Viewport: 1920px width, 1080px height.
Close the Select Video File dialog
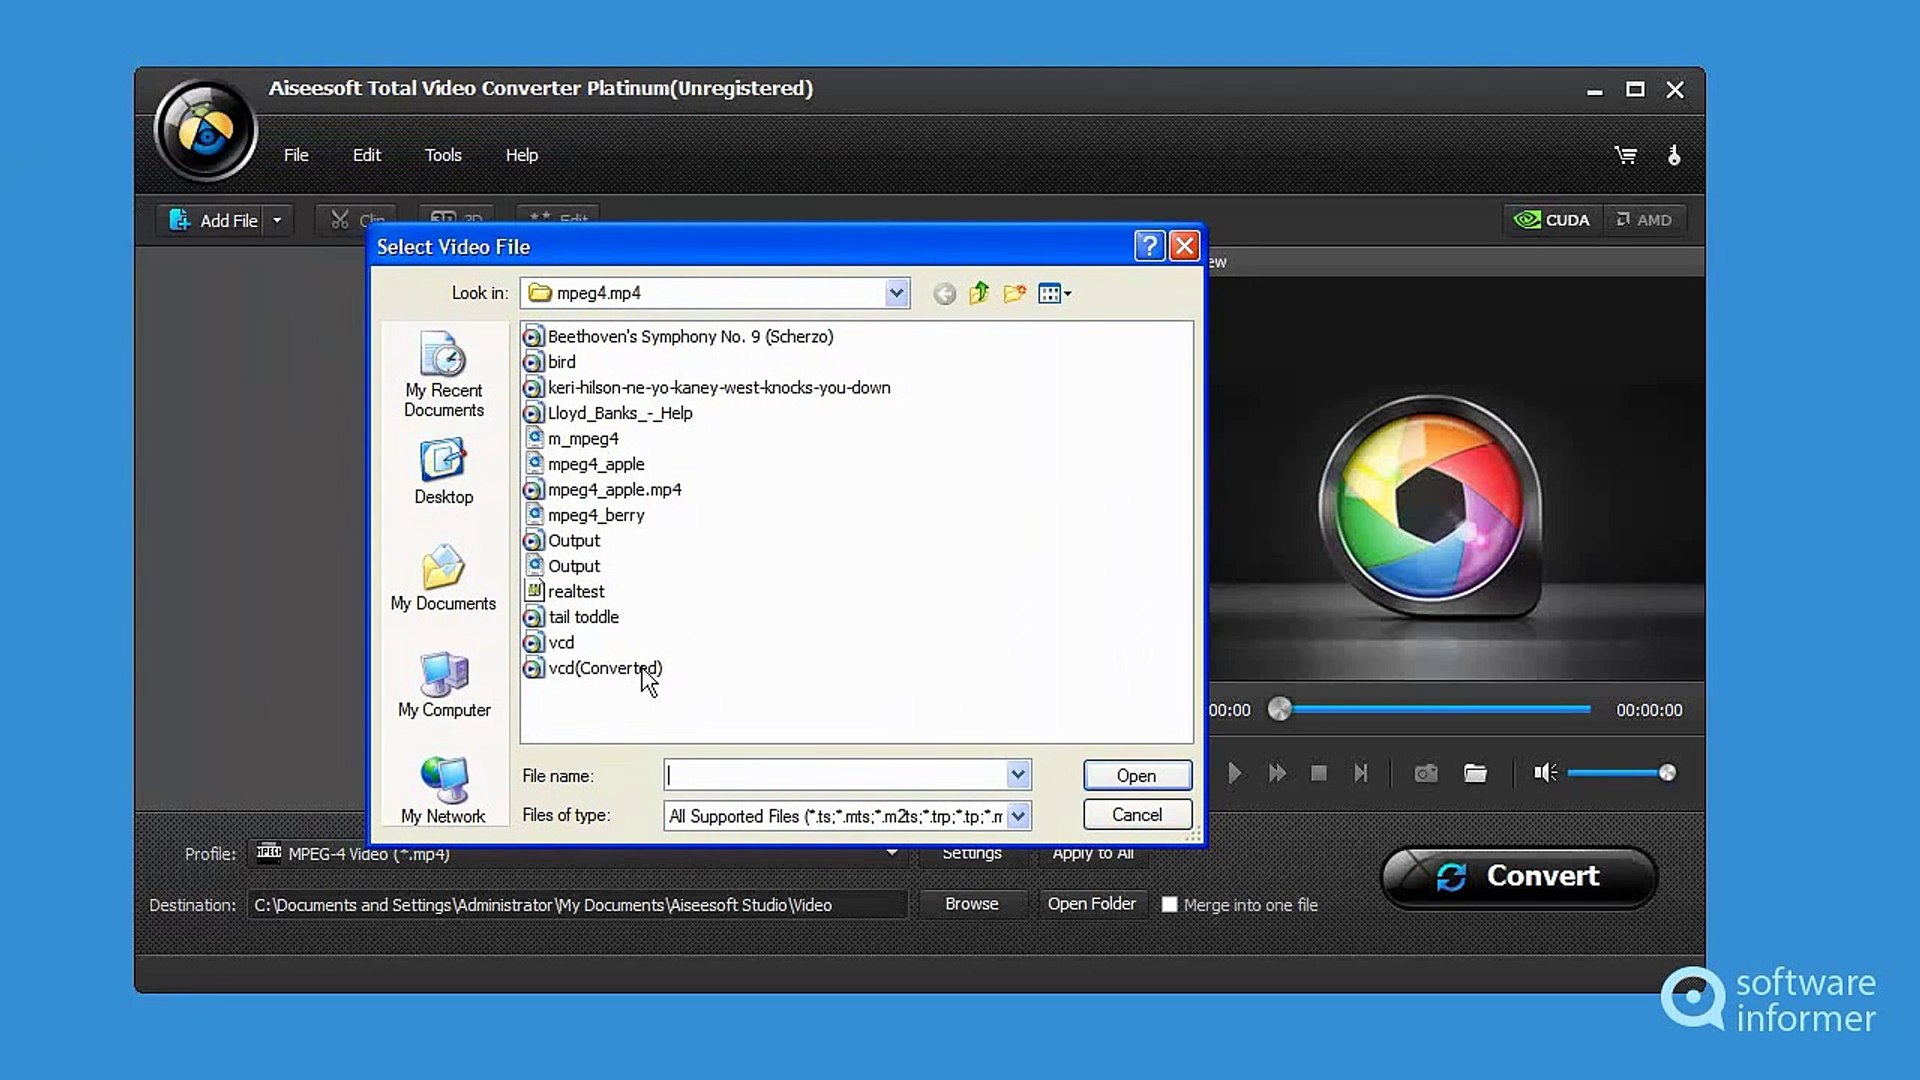[1185, 246]
